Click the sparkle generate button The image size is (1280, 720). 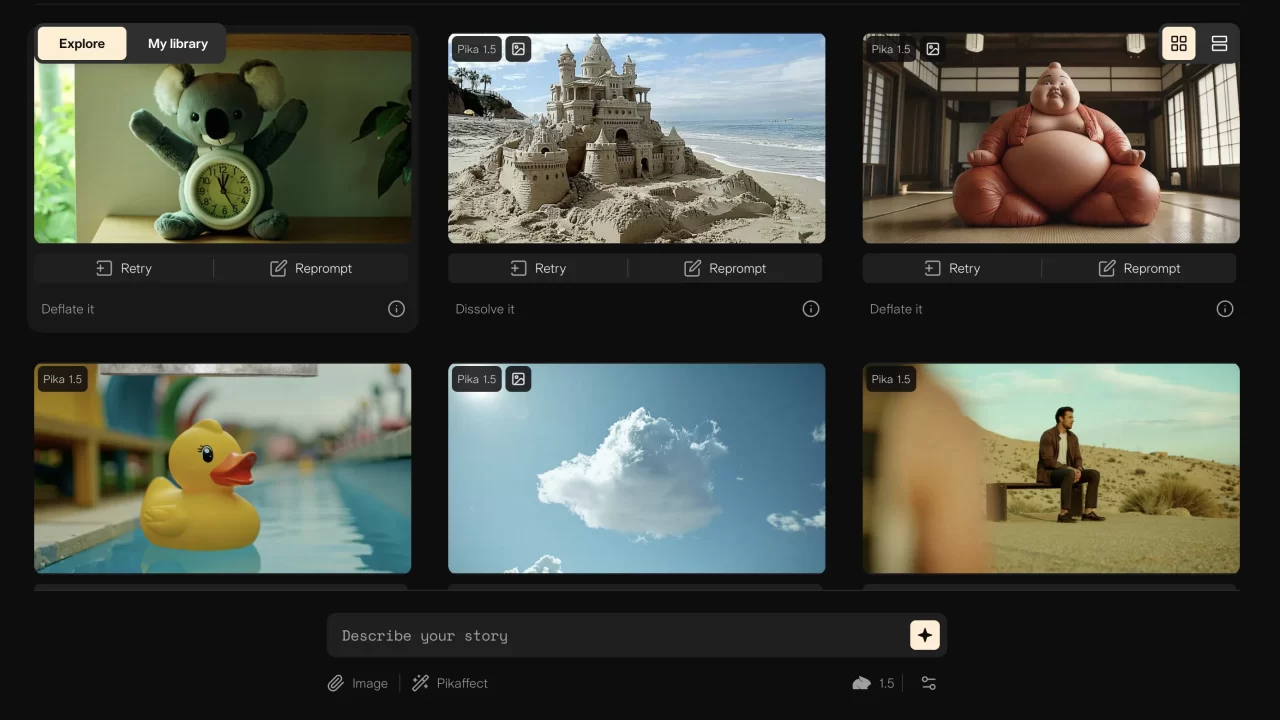[x=924, y=635]
